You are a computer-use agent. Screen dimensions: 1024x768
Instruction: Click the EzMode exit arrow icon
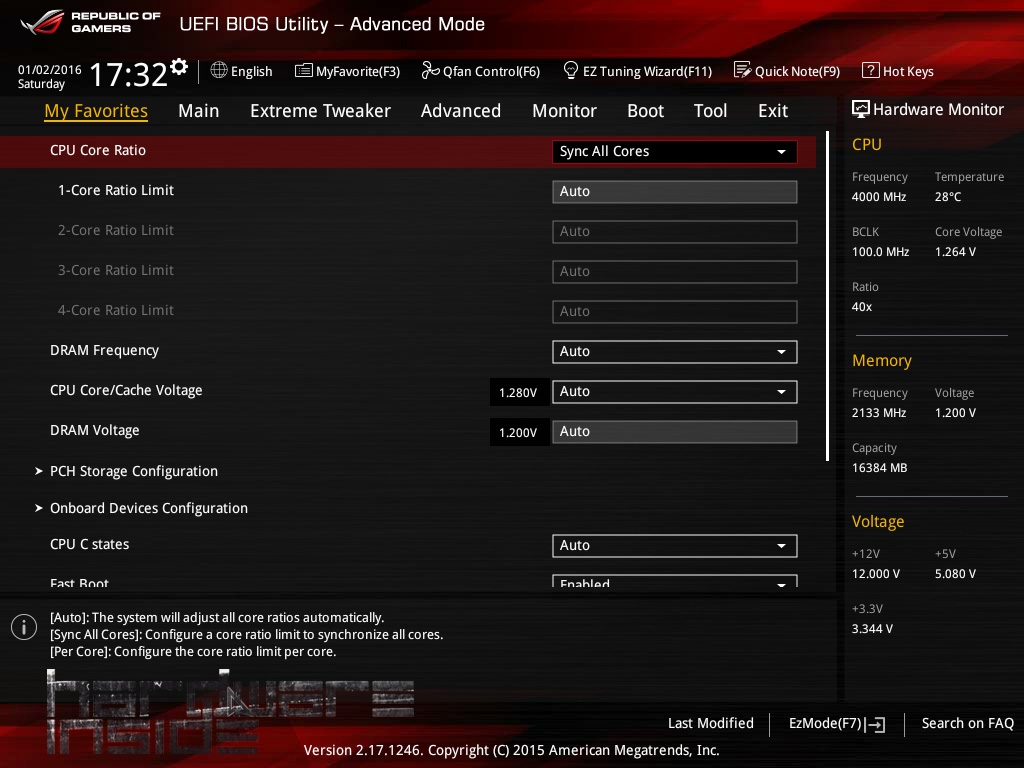click(x=876, y=724)
